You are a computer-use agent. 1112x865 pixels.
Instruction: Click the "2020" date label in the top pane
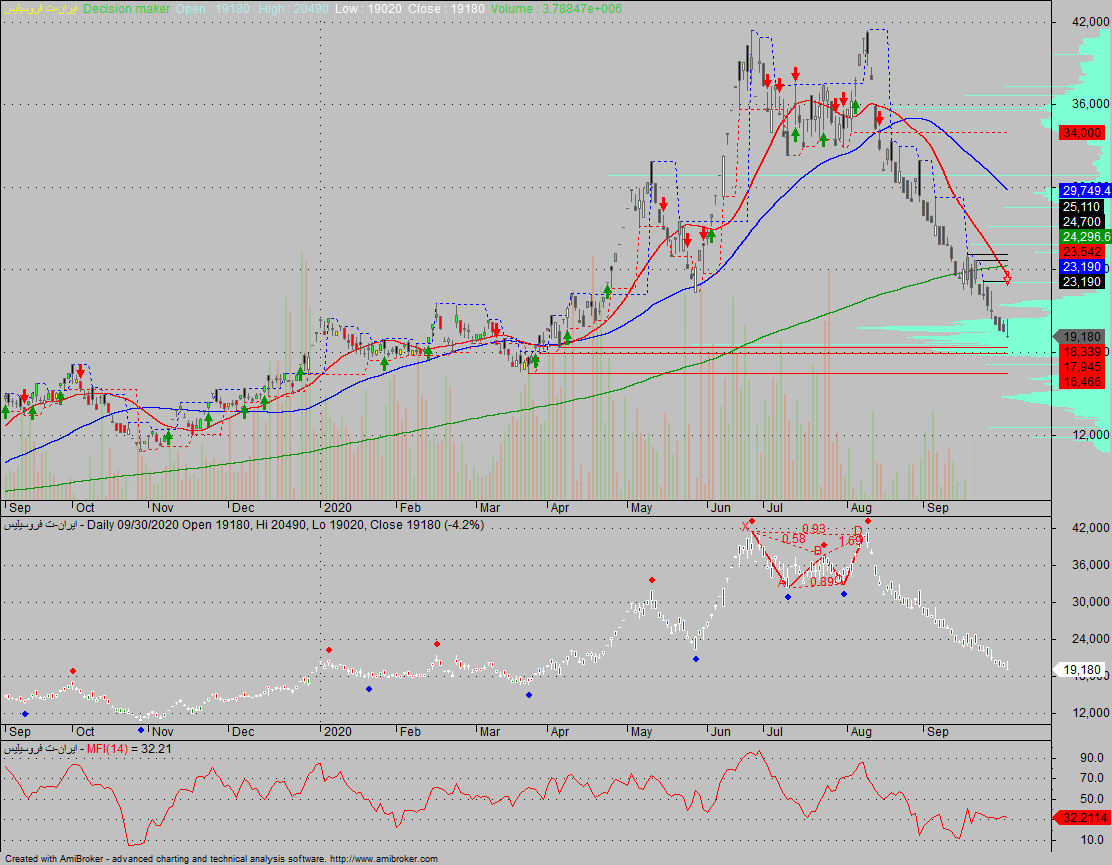[x=338, y=508]
